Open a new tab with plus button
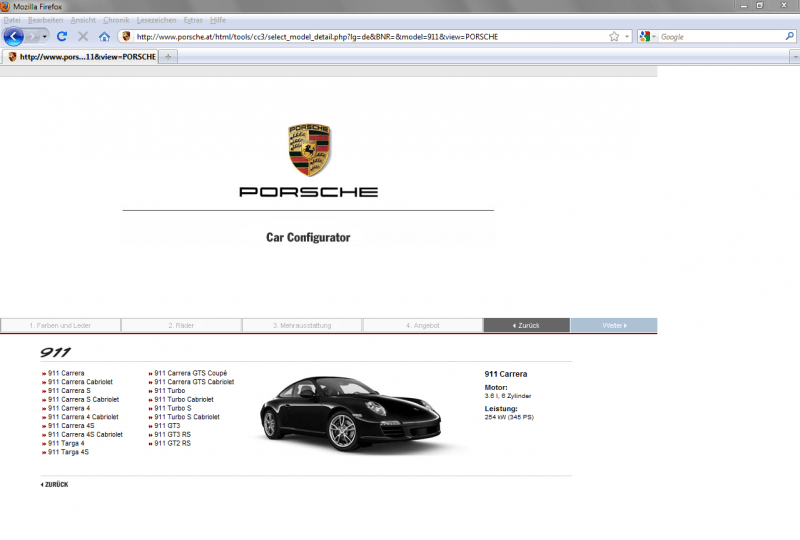Image resolution: width=800 pixels, height=540 pixels. click(x=168, y=57)
